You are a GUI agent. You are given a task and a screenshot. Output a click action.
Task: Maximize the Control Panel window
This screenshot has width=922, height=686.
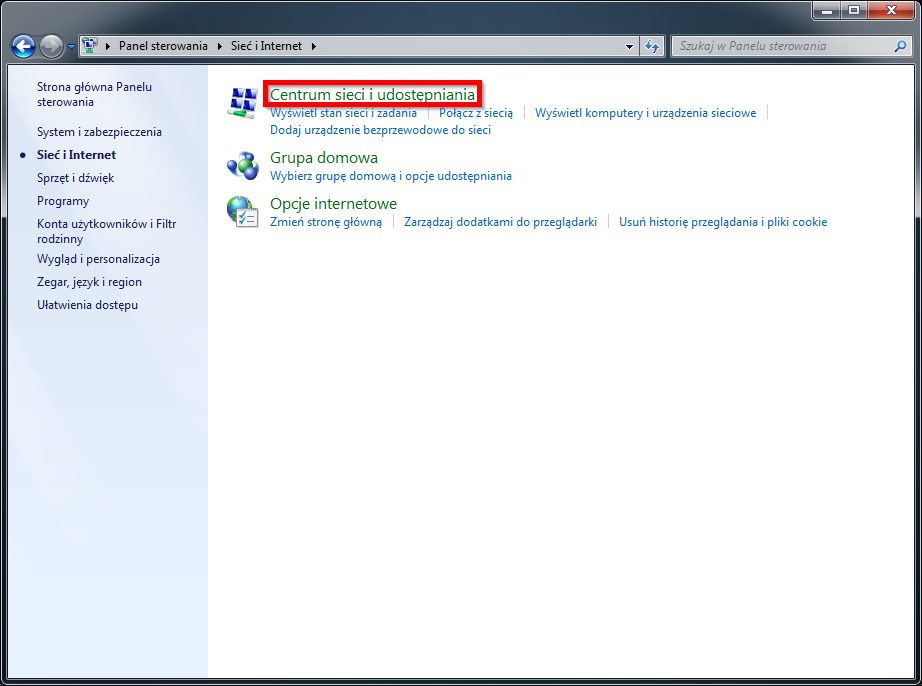pos(854,10)
